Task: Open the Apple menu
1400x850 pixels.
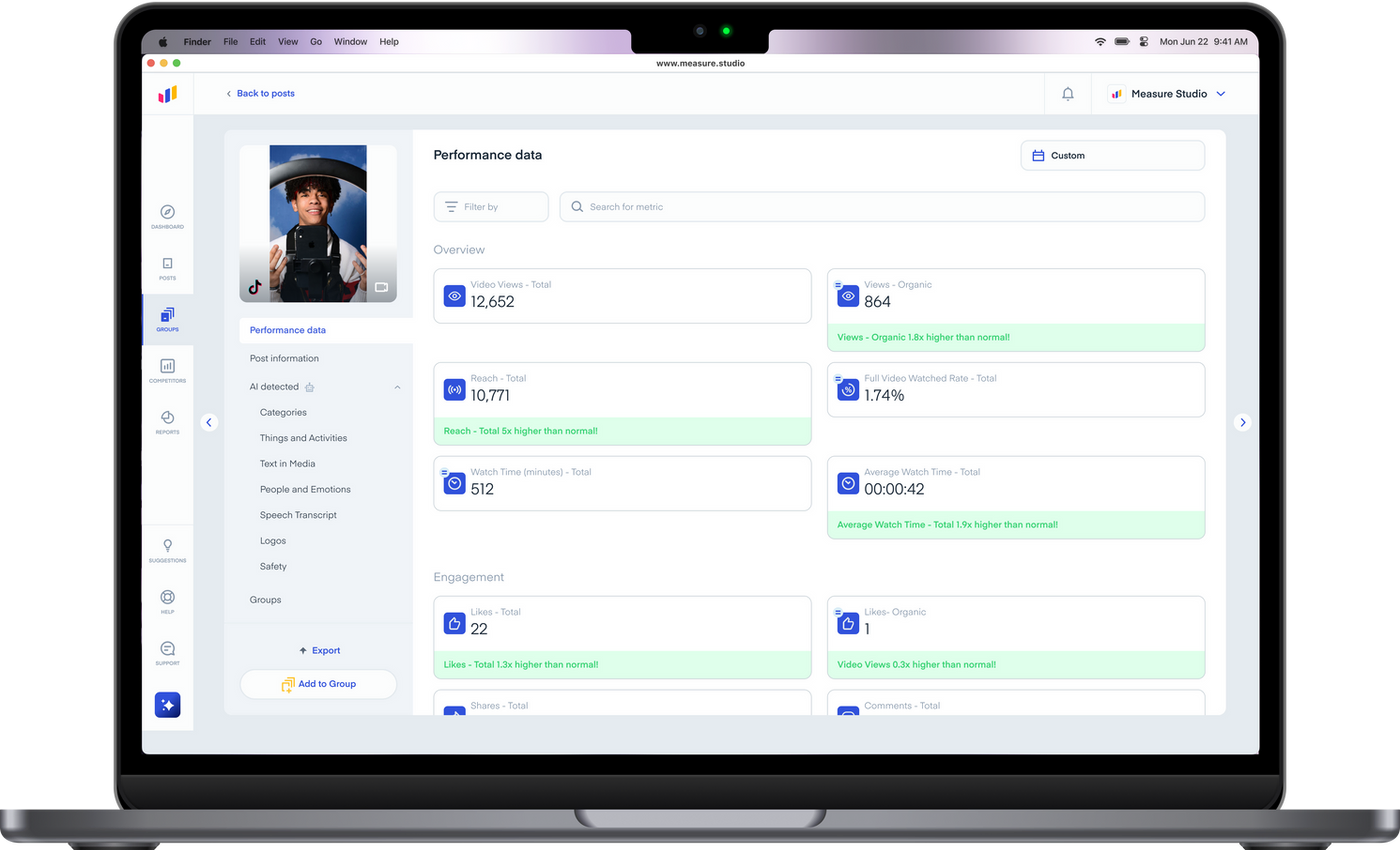Action: pos(163,42)
